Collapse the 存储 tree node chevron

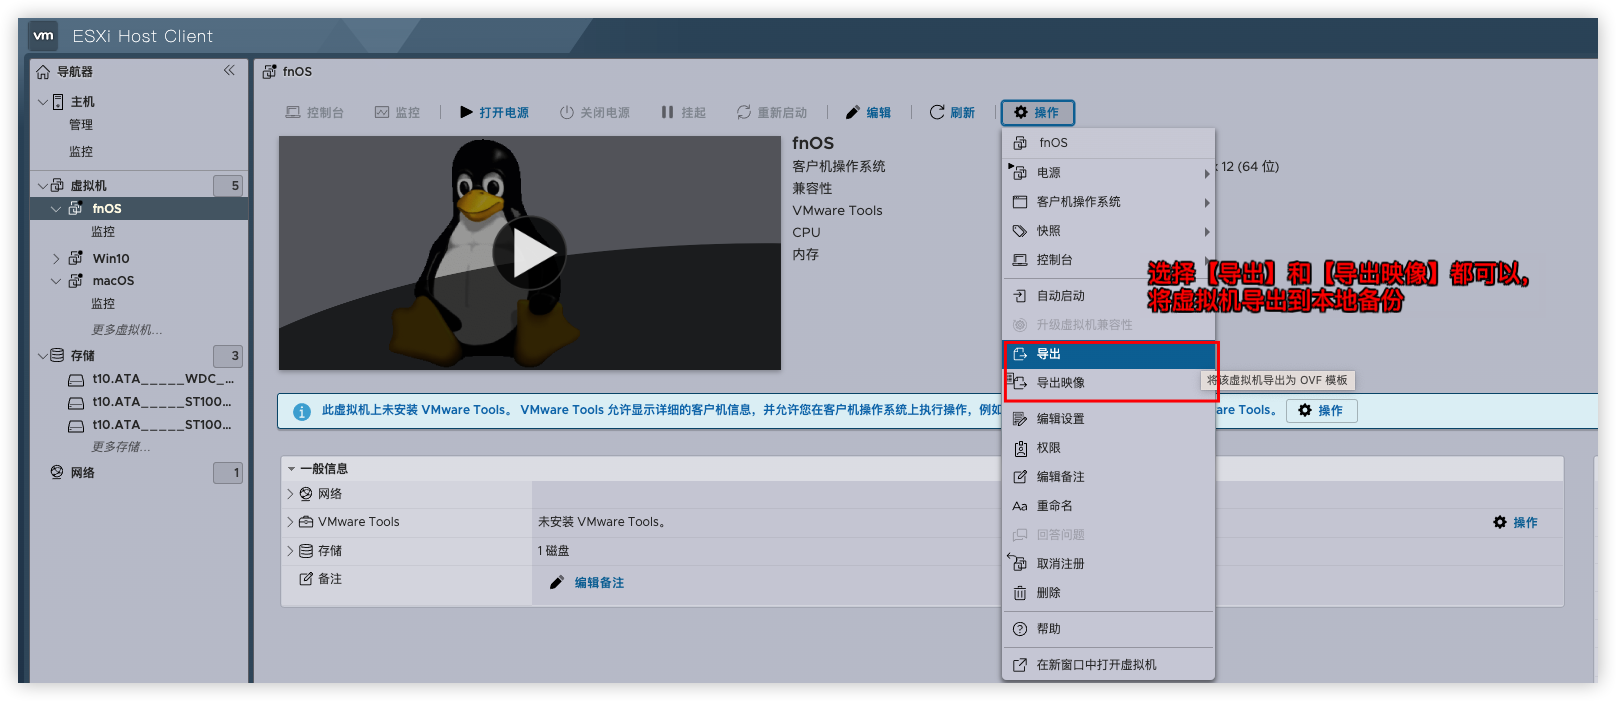[x=42, y=356]
